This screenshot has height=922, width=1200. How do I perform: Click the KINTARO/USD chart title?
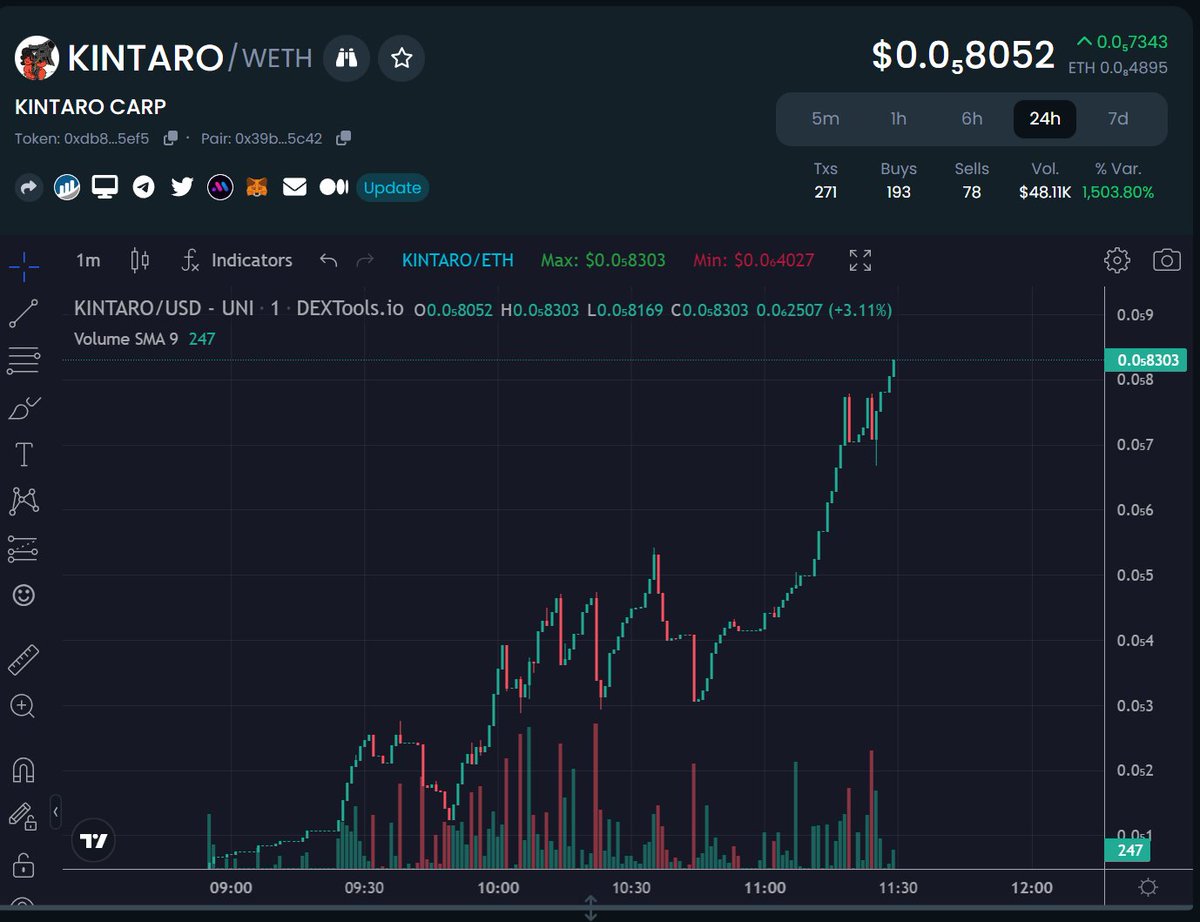tap(239, 308)
